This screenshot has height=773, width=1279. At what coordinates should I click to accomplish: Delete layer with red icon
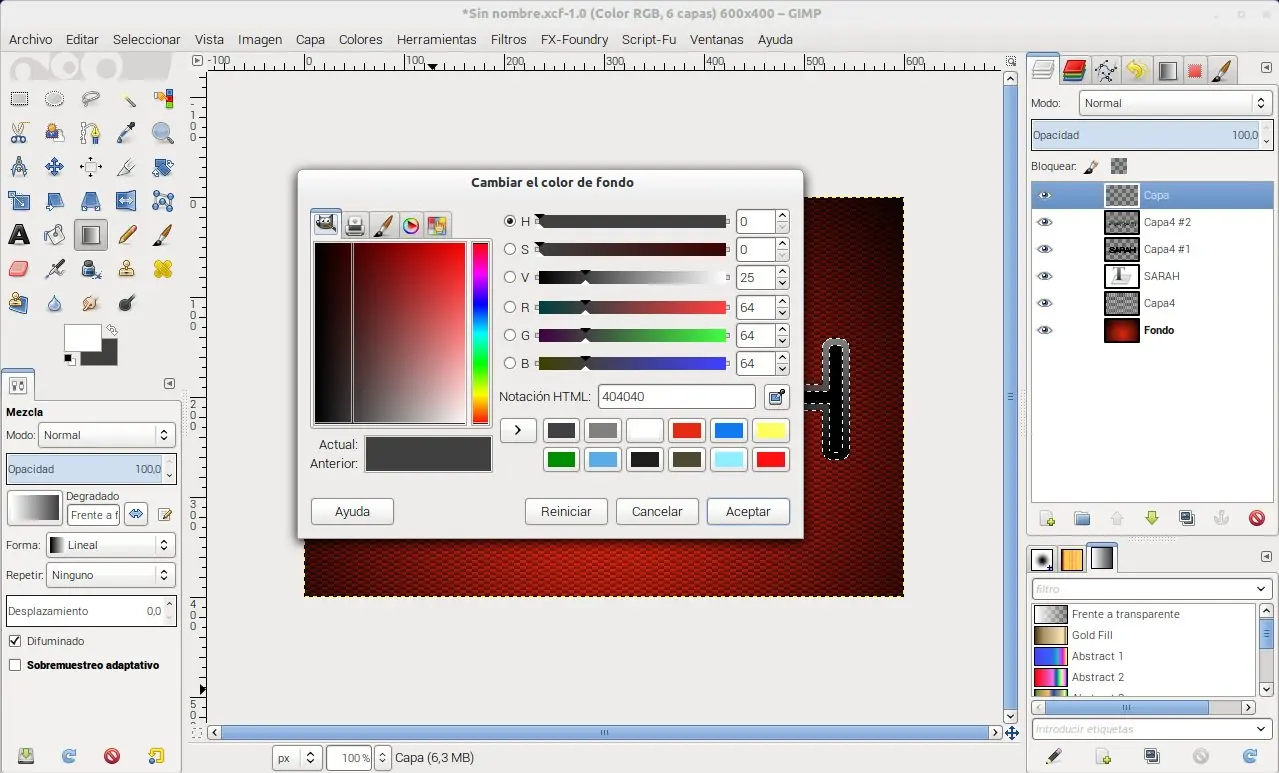[1257, 518]
